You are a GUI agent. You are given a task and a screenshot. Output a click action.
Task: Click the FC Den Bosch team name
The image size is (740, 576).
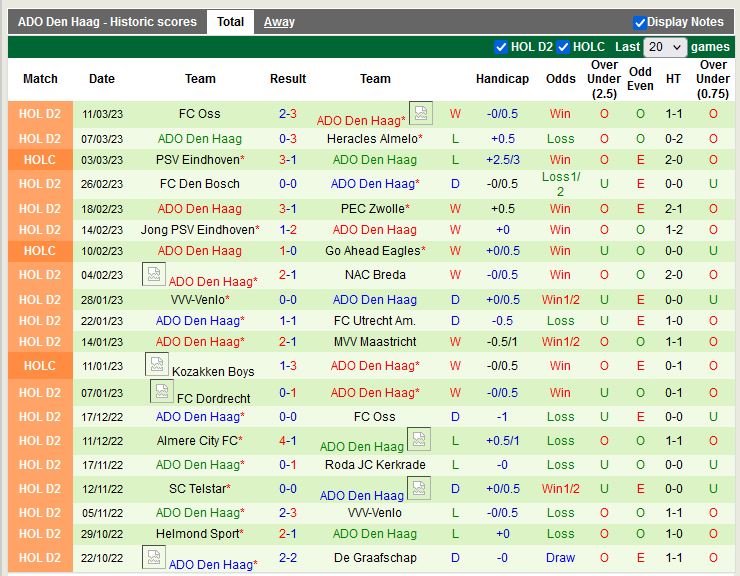click(200, 184)
